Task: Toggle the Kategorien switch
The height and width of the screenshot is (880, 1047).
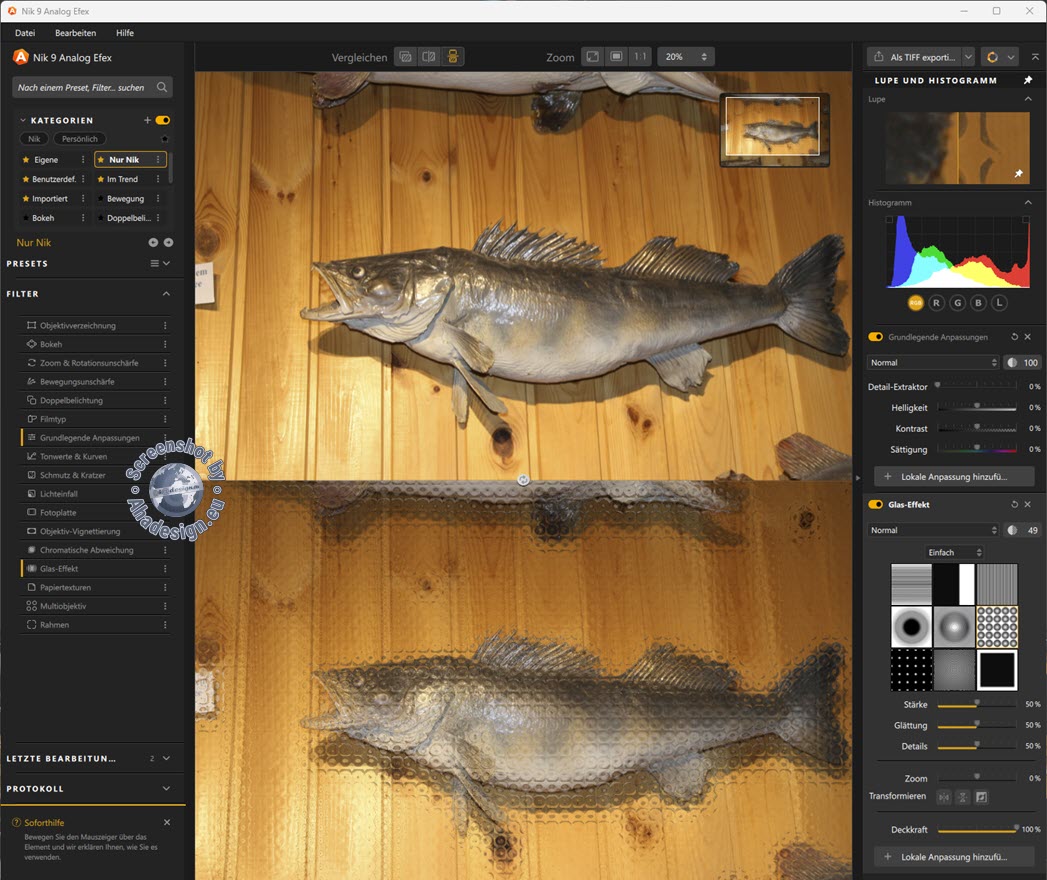Action: [x=162, y=120]
